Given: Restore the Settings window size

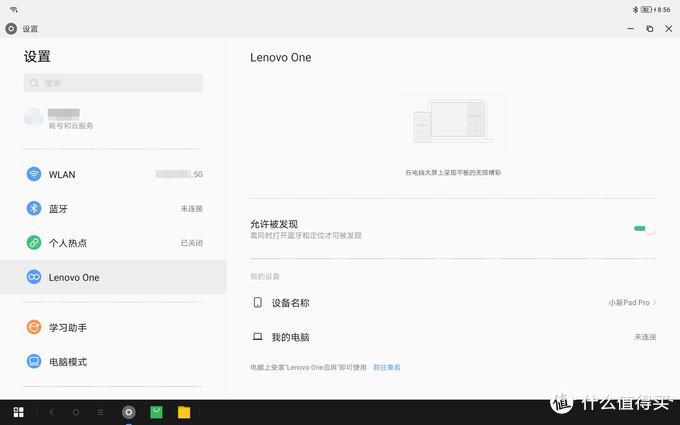Looking at the screenshot, I should click(x=650, y=29).
